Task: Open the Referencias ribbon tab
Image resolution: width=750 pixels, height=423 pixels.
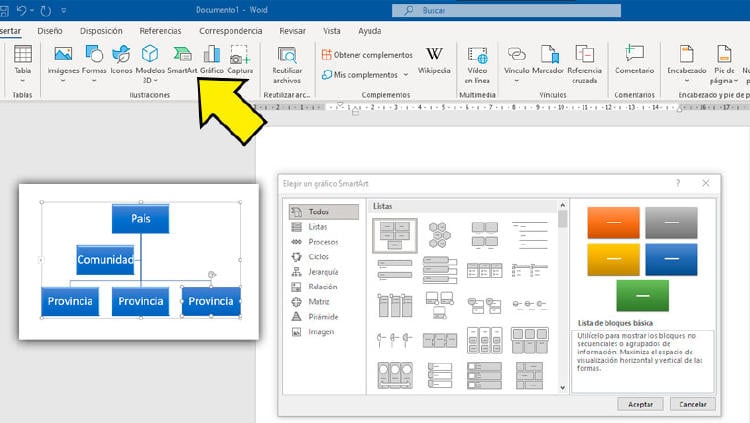Action: pyautogui.click(x=160, y=31)
